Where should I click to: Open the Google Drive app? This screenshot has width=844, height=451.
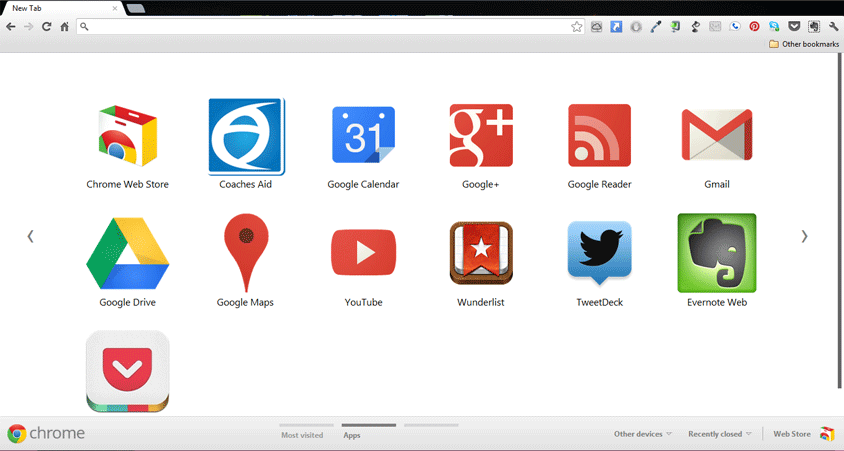(127, 253)
